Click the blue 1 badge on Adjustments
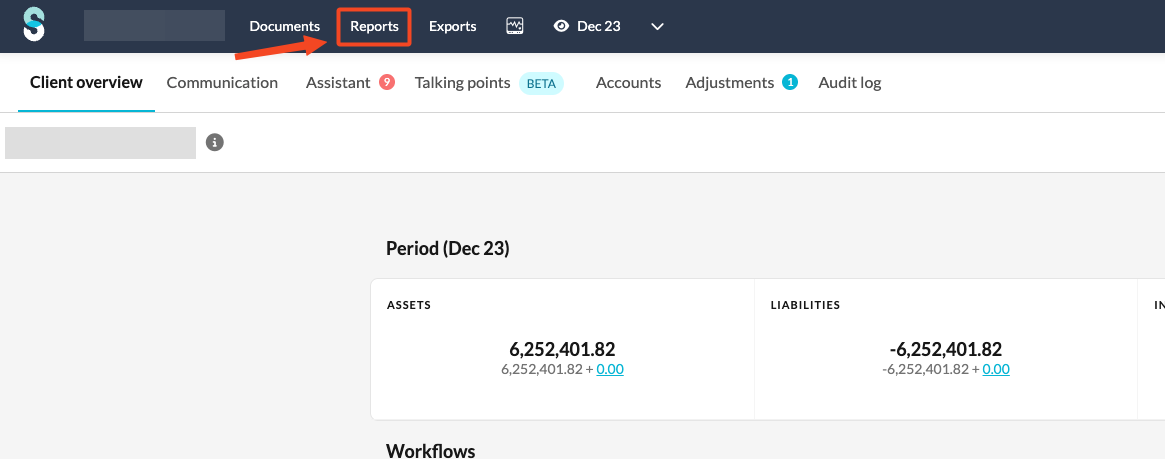 click(789, 82)
